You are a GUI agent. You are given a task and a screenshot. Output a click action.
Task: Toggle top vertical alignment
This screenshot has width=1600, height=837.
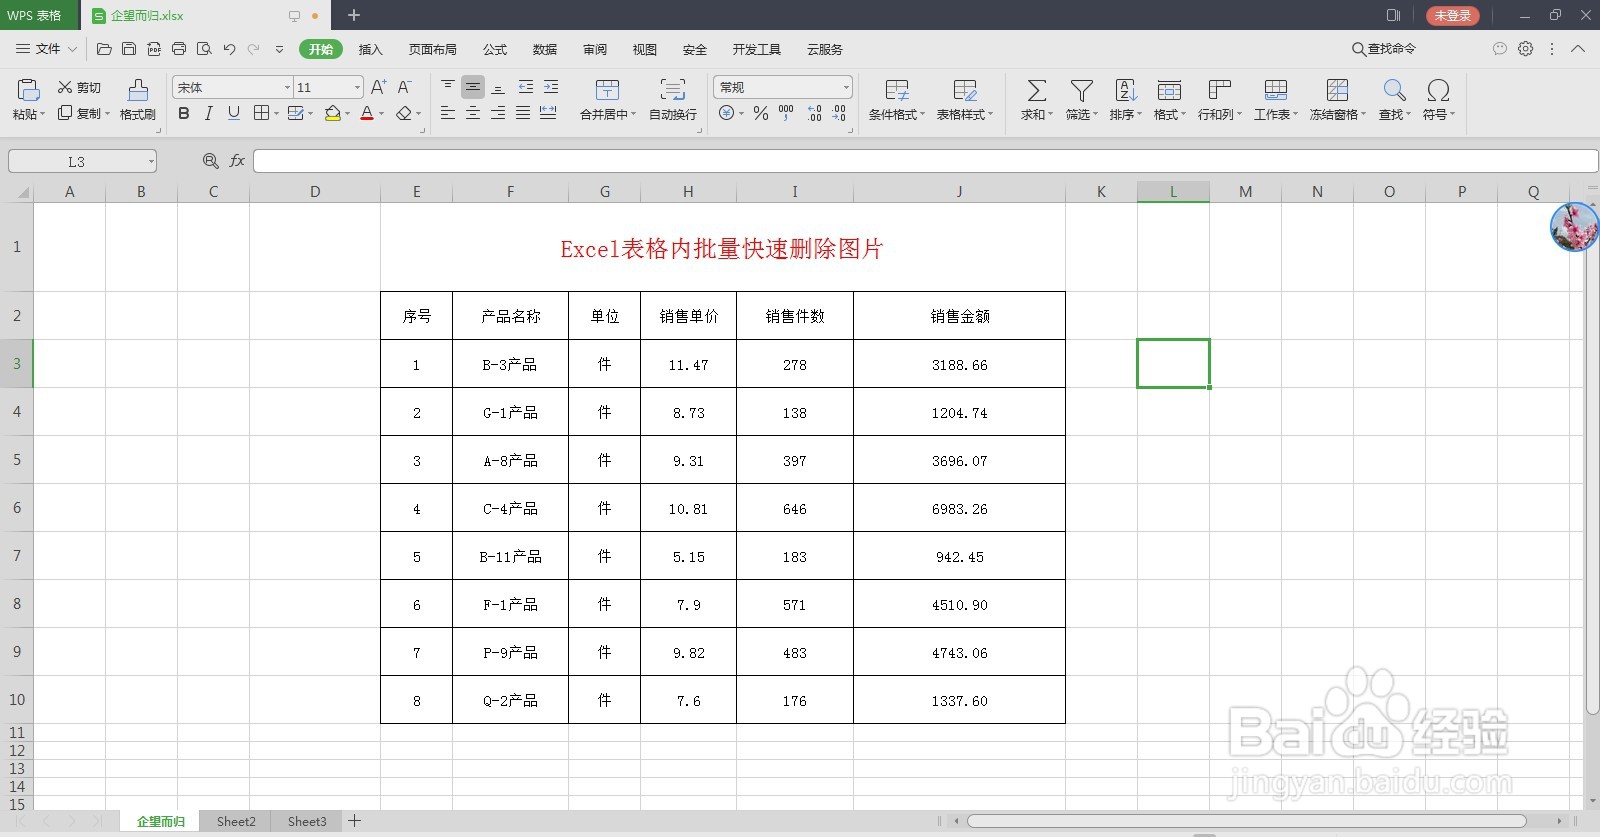click(448, 87)
